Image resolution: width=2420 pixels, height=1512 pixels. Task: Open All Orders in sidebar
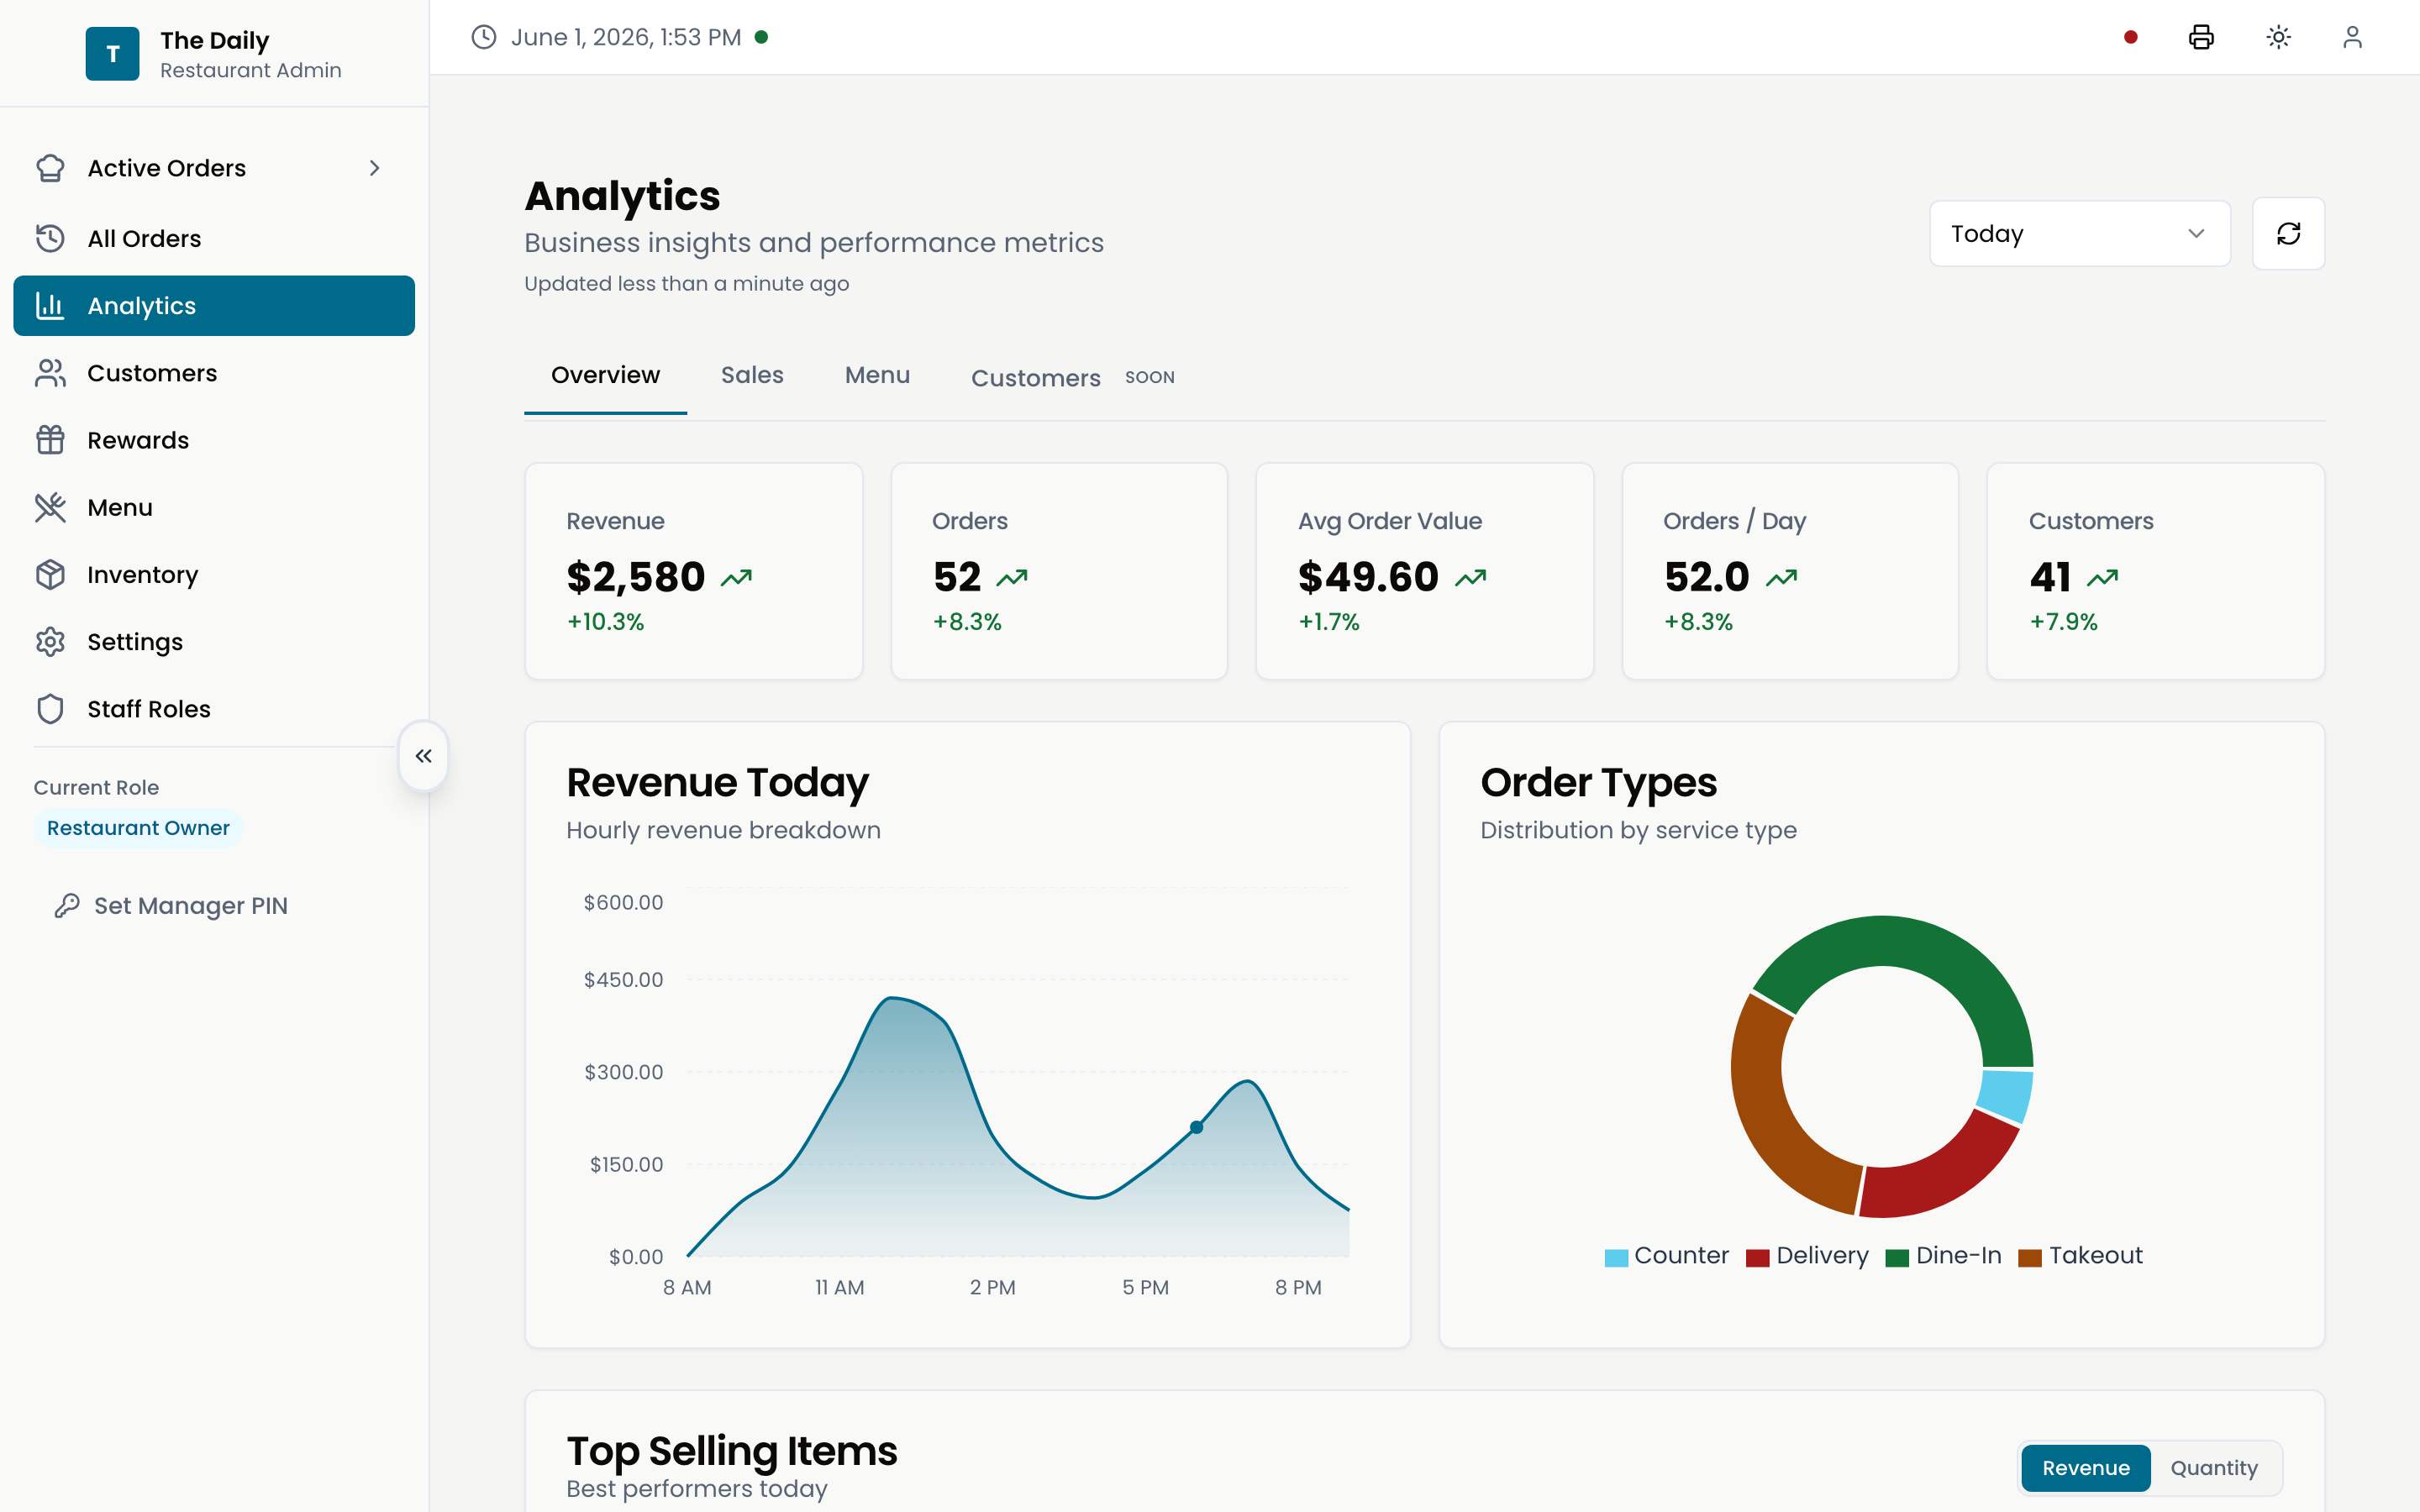(214, 238)
